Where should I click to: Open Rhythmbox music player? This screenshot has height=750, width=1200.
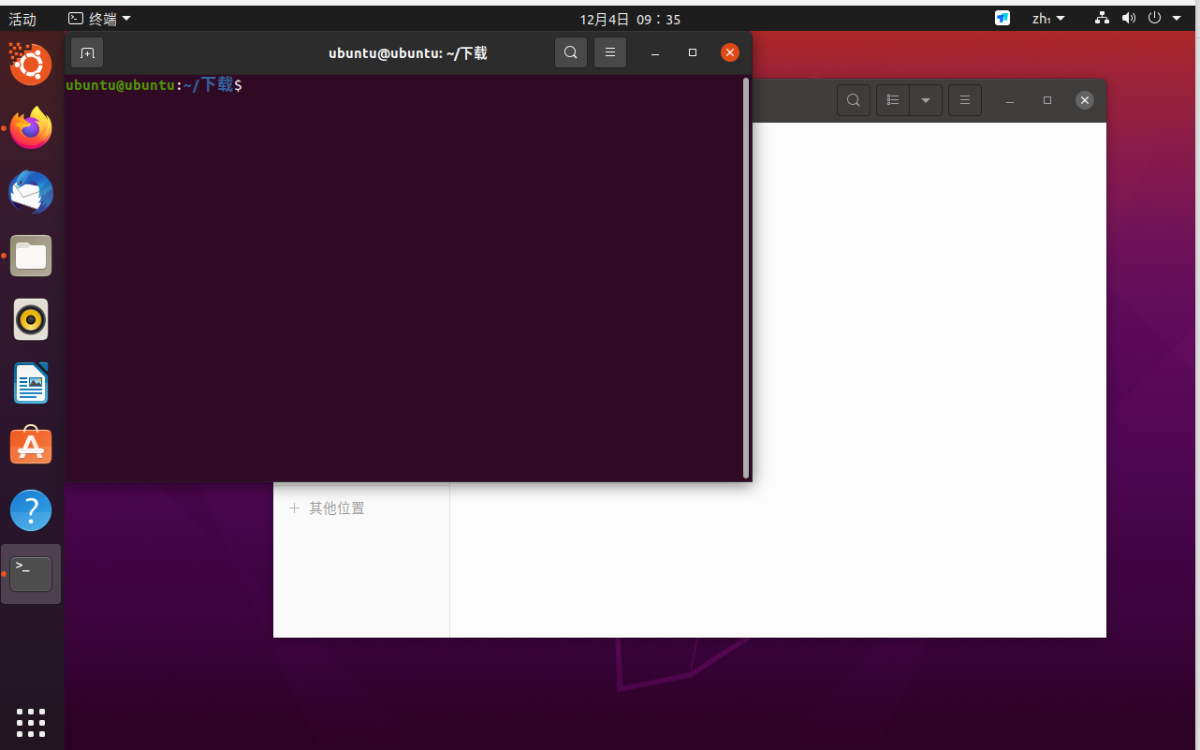point(31,320)
